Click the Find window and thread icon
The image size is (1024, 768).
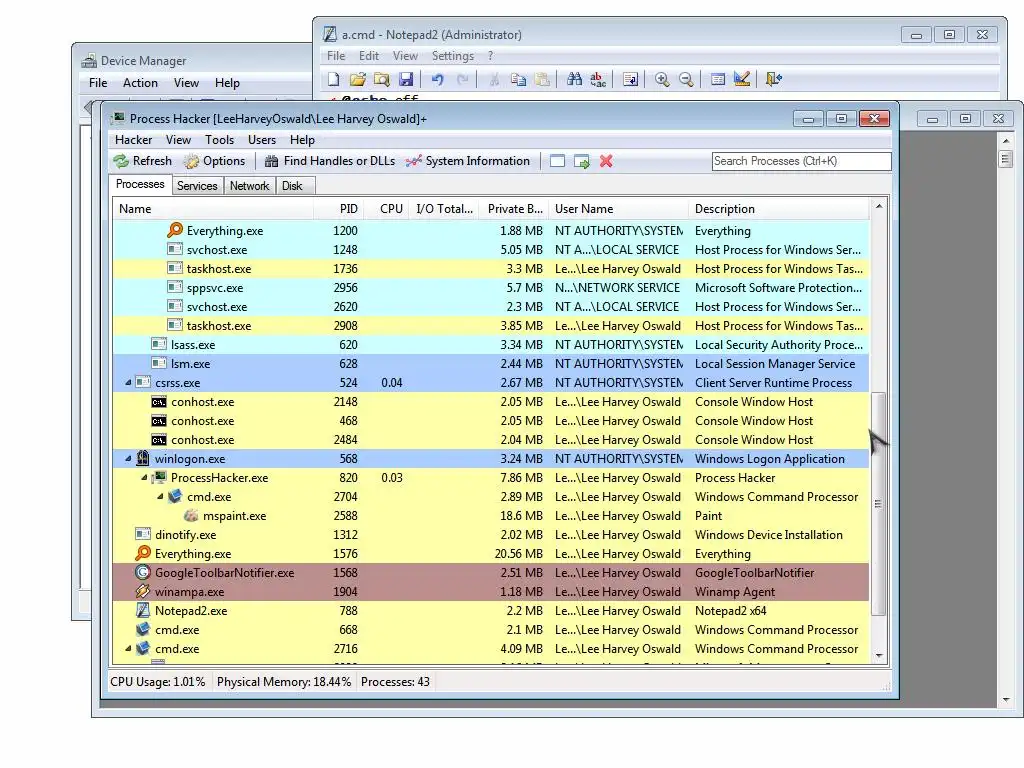[x=581, y=161]
